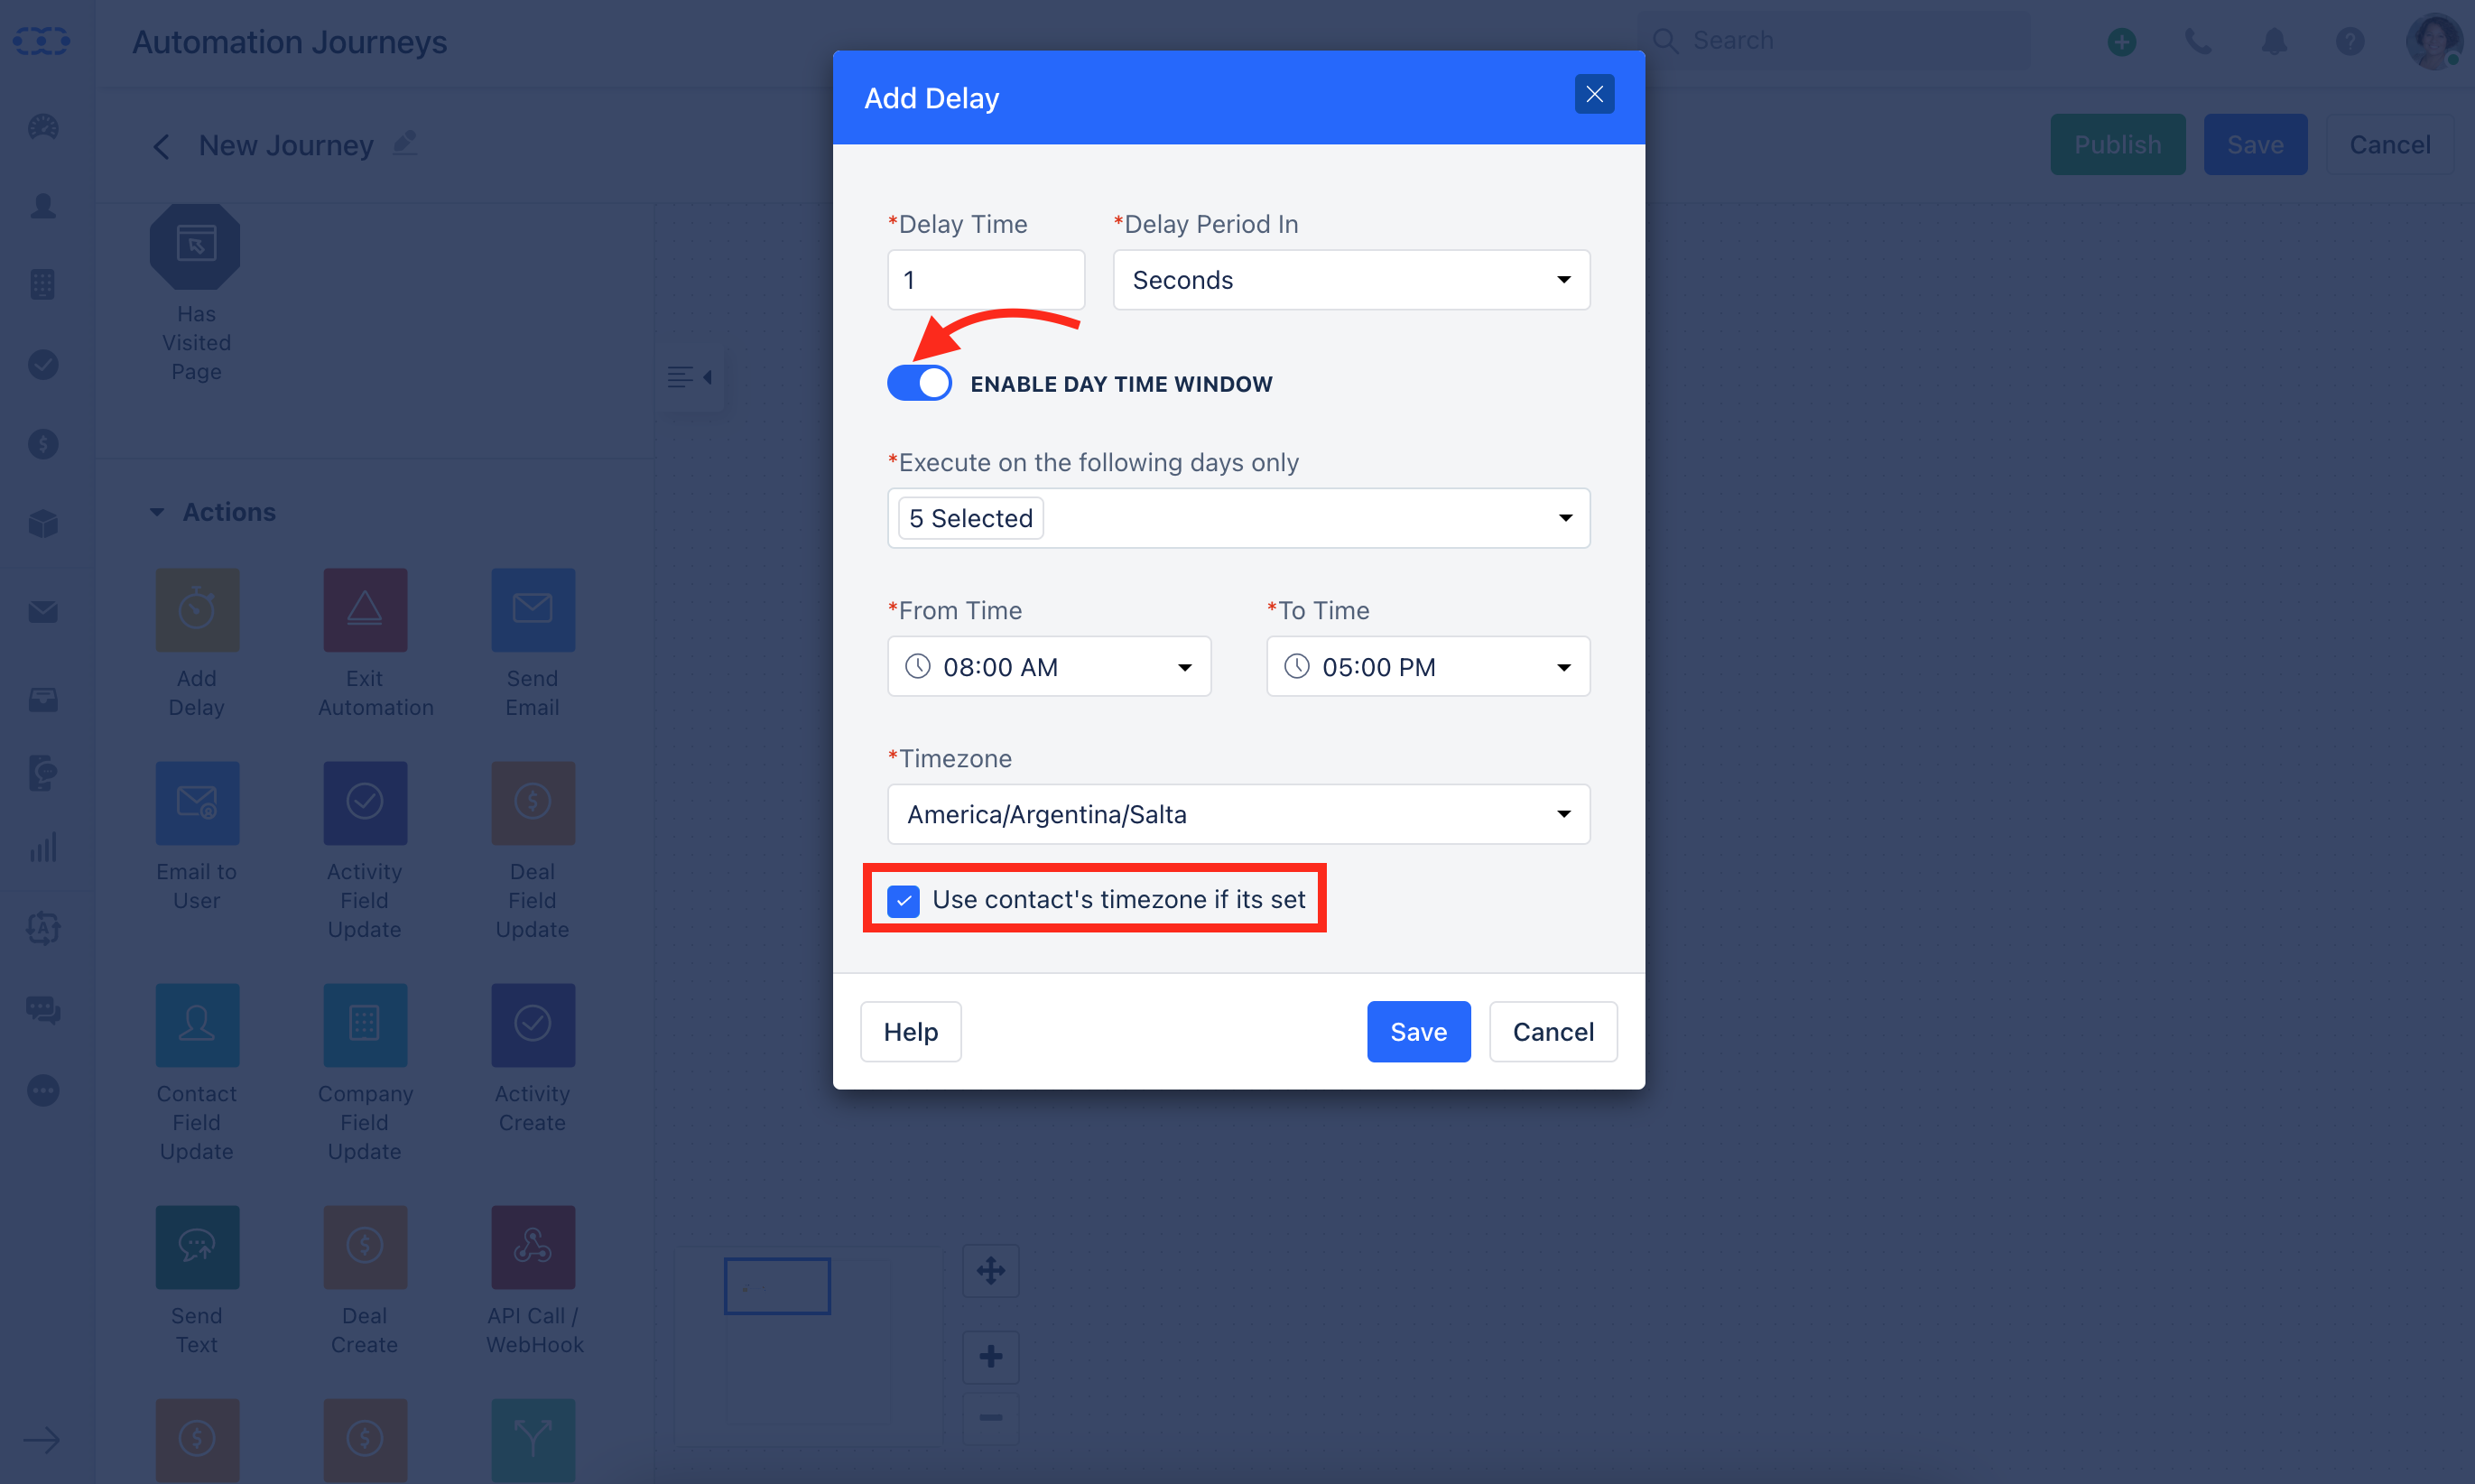This screenshot has width=2475, height=1484.
Task: Click the top-bar Save journey button
Action: [2255, 144]
